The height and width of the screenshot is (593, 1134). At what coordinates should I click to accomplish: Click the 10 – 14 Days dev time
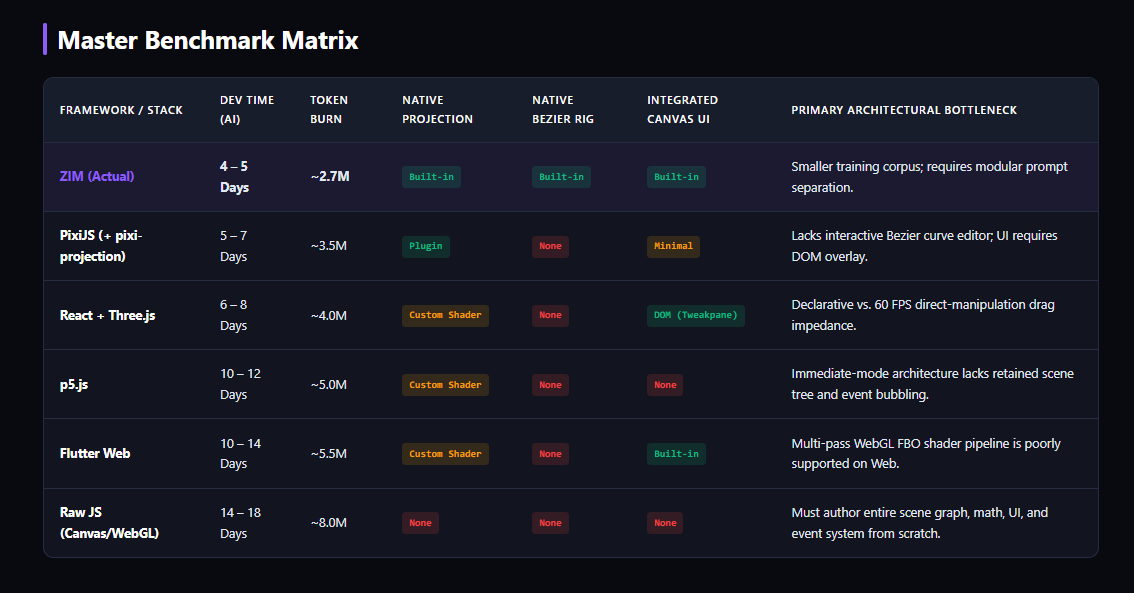(240, 453)
